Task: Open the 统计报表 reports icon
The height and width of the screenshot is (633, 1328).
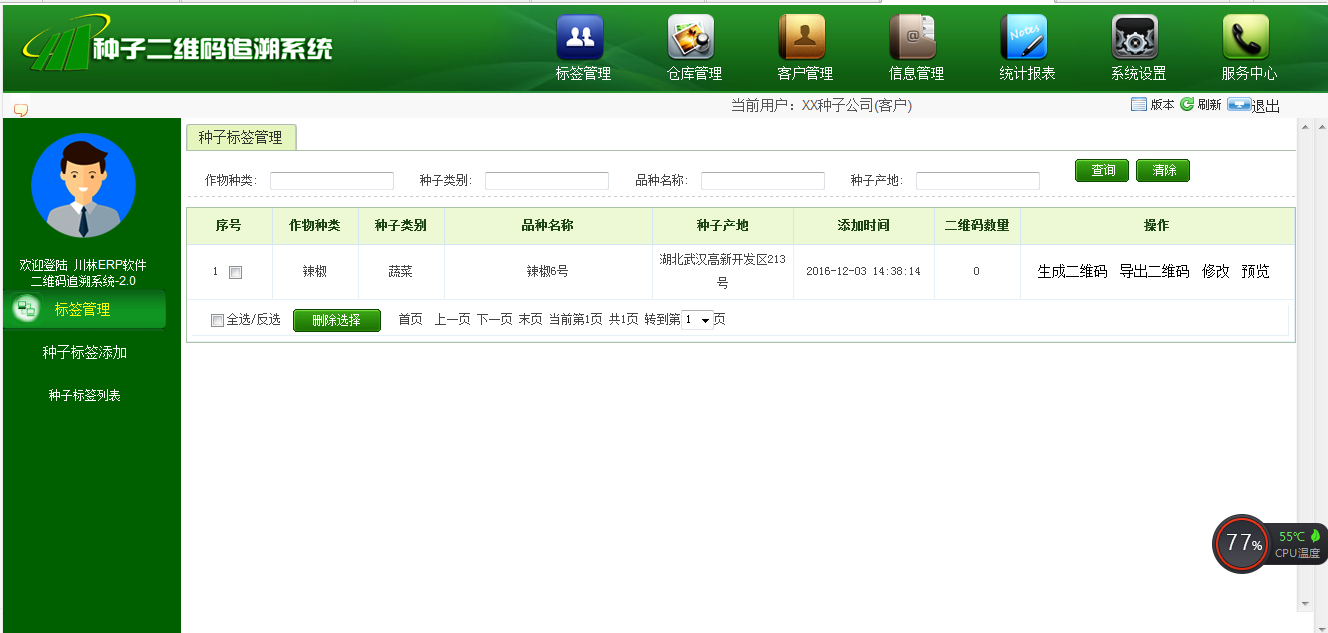Action: [1023, 40]
